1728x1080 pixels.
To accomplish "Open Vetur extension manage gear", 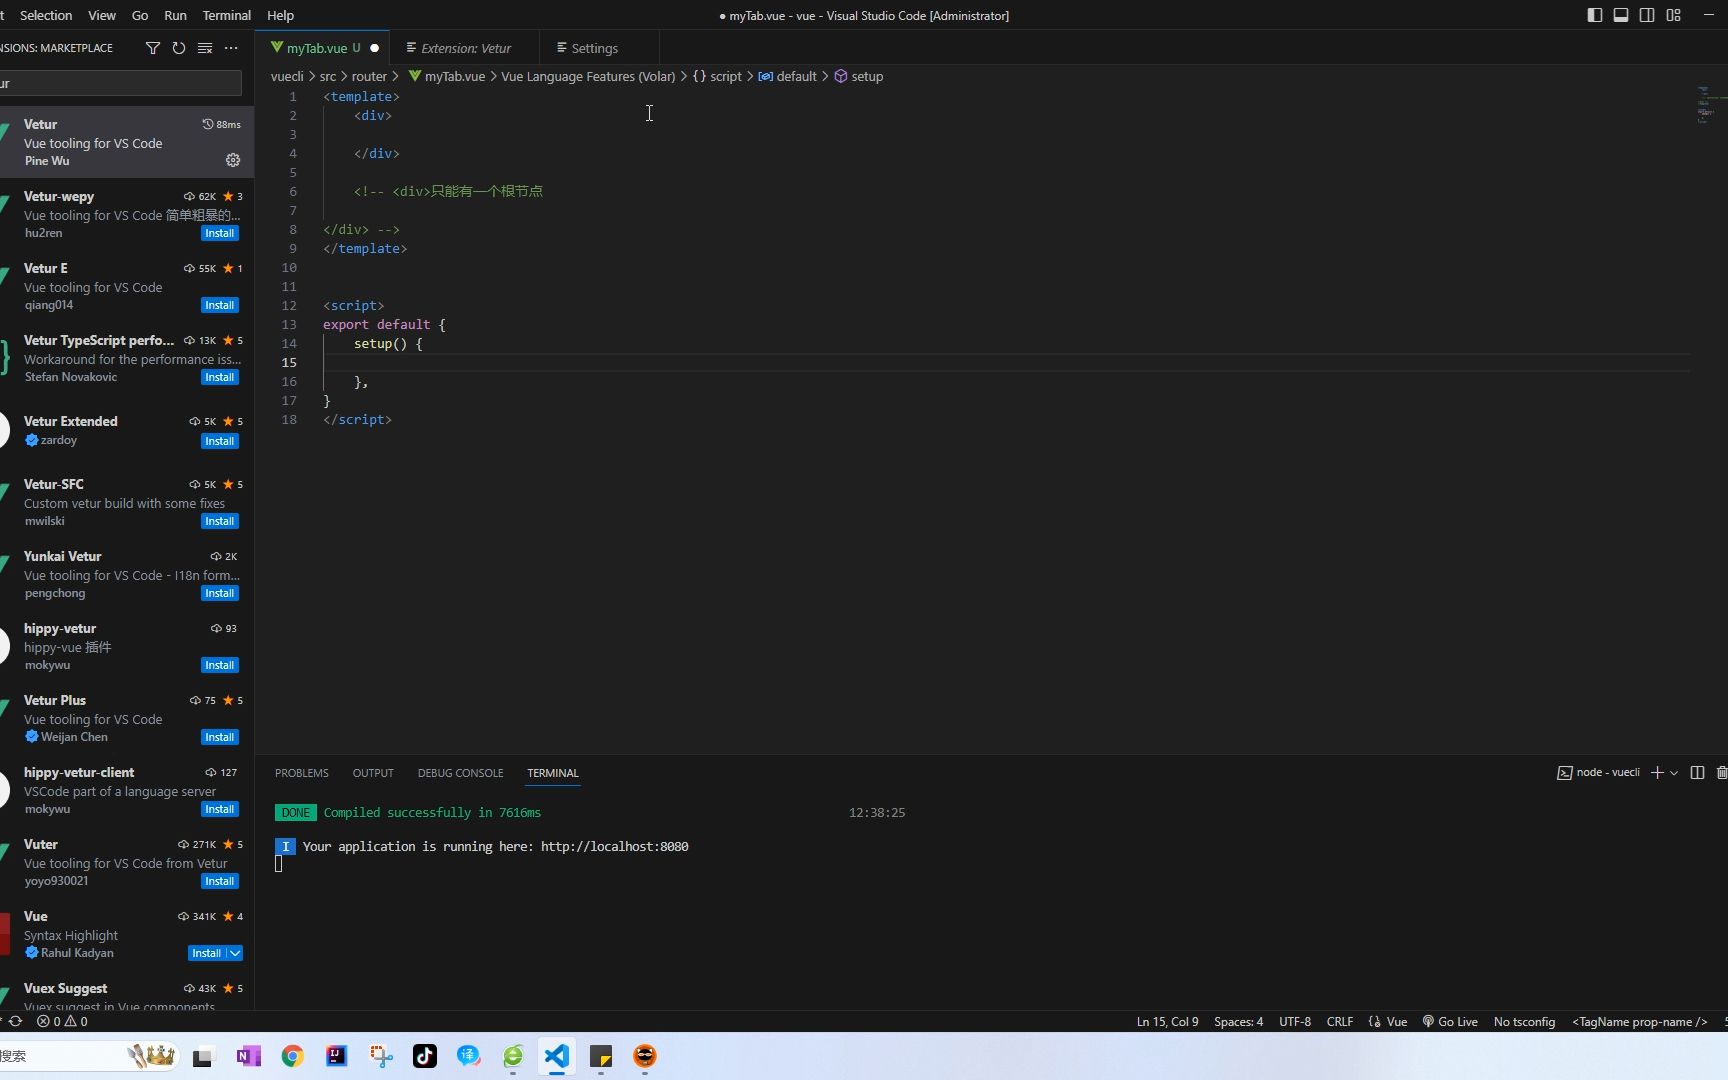I will (x=233, y=160).
